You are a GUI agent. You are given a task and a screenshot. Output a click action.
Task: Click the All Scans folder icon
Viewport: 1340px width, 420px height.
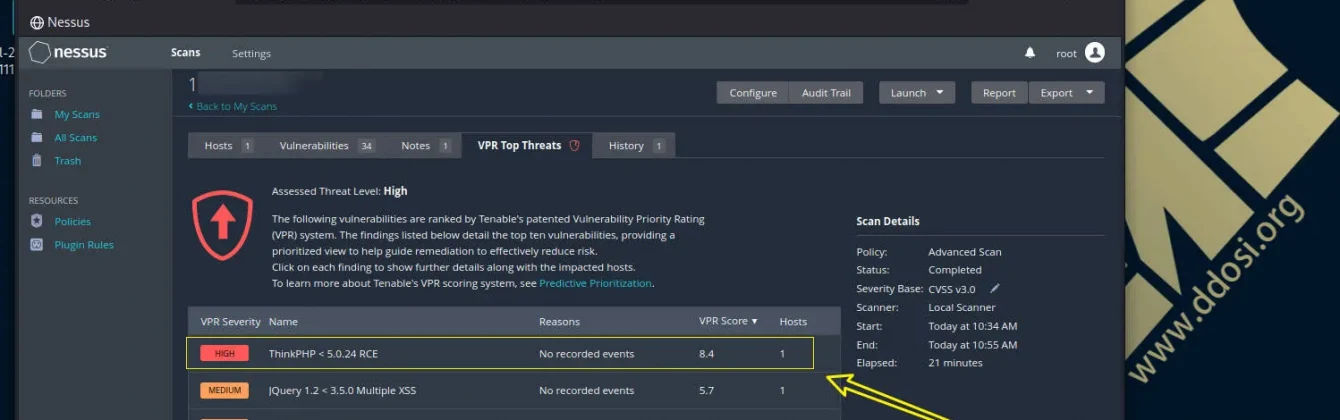[x=37, y=137]
